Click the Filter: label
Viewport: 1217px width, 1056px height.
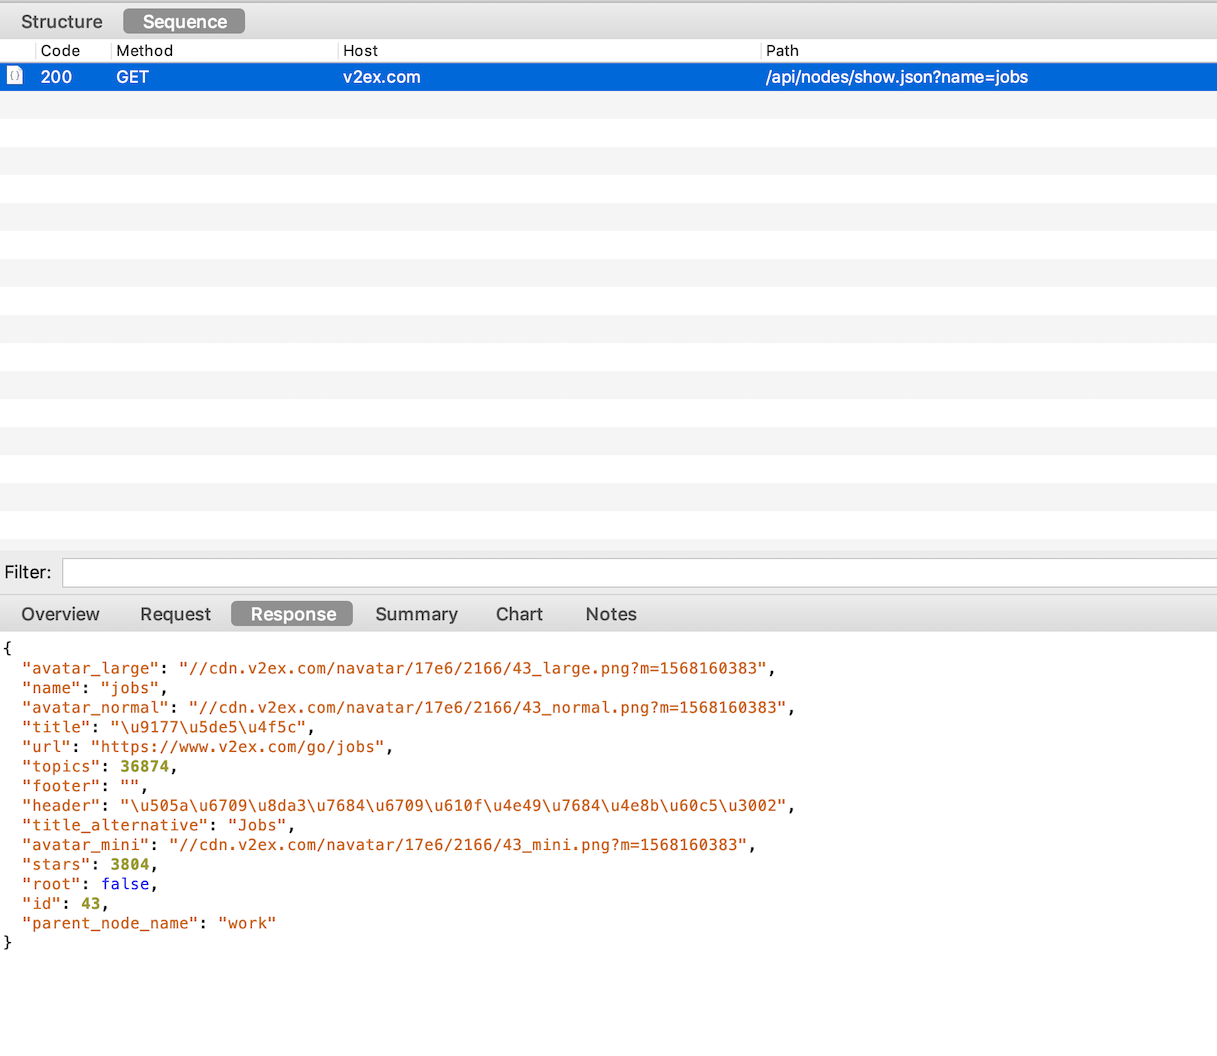click(x=28, y=572)
